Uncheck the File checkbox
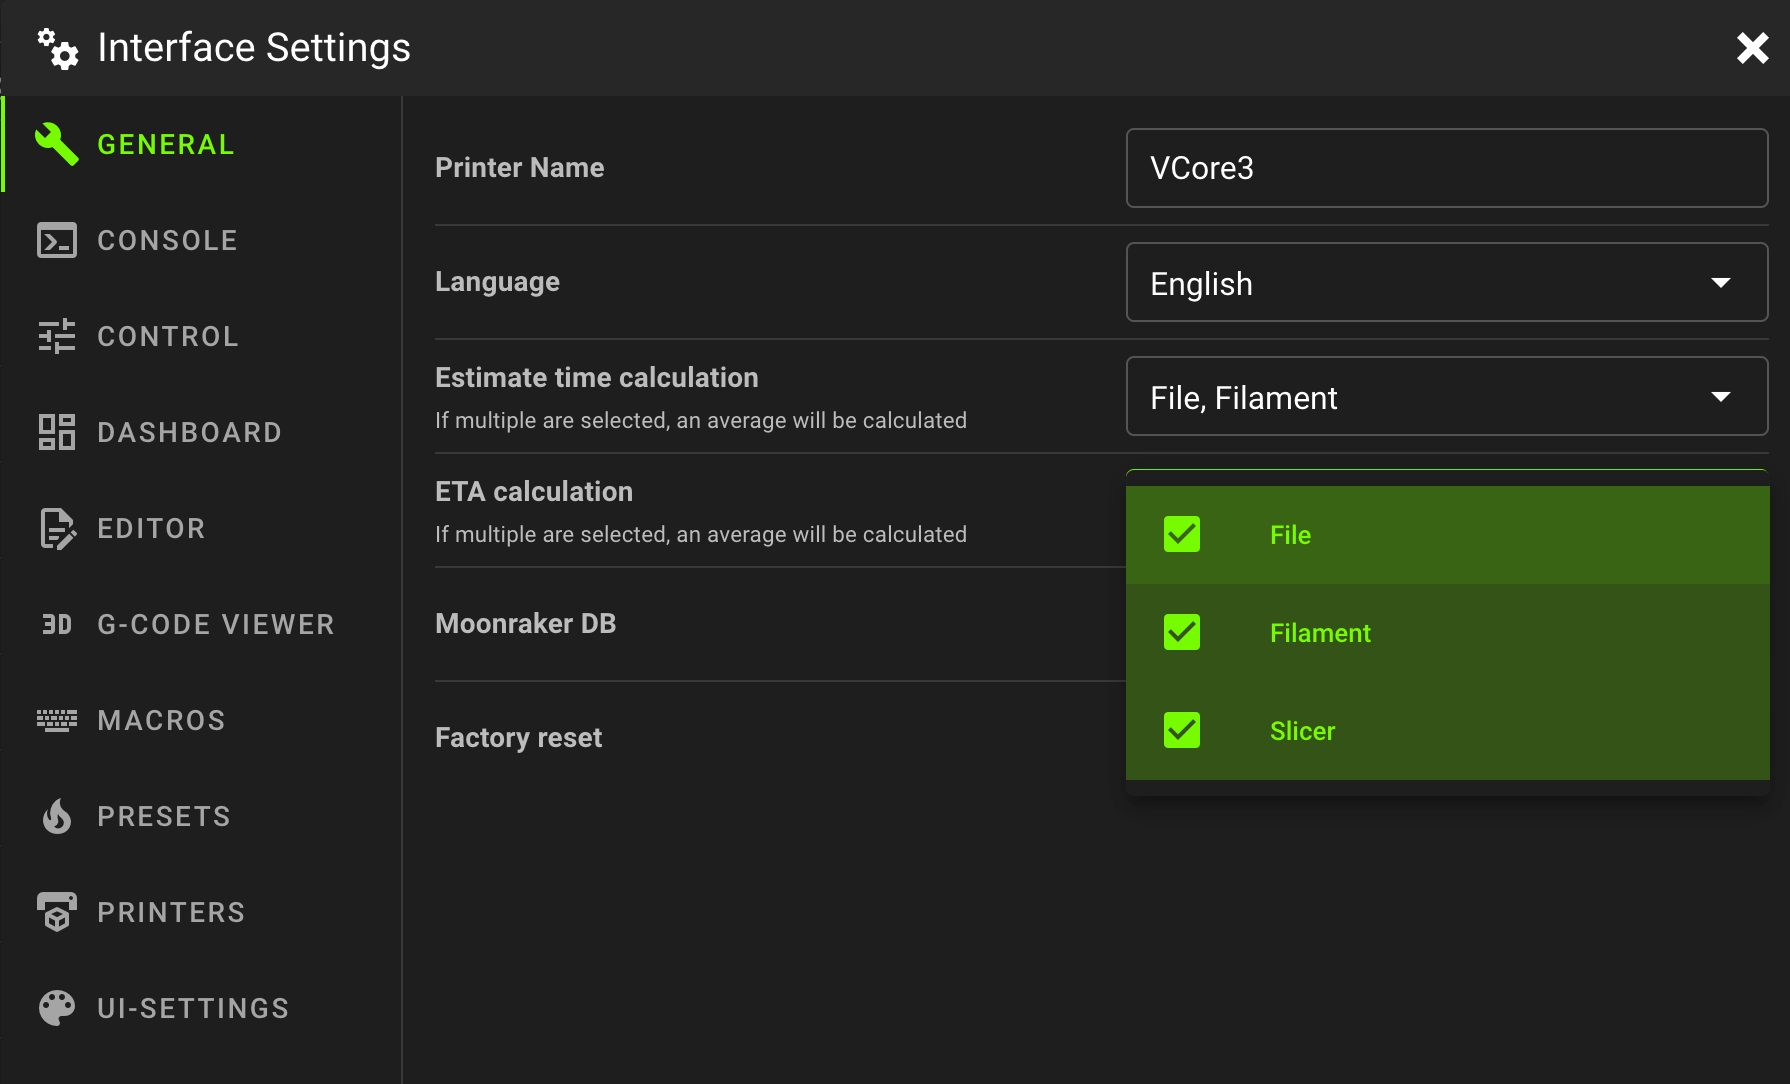 [x=1182, y=534]
